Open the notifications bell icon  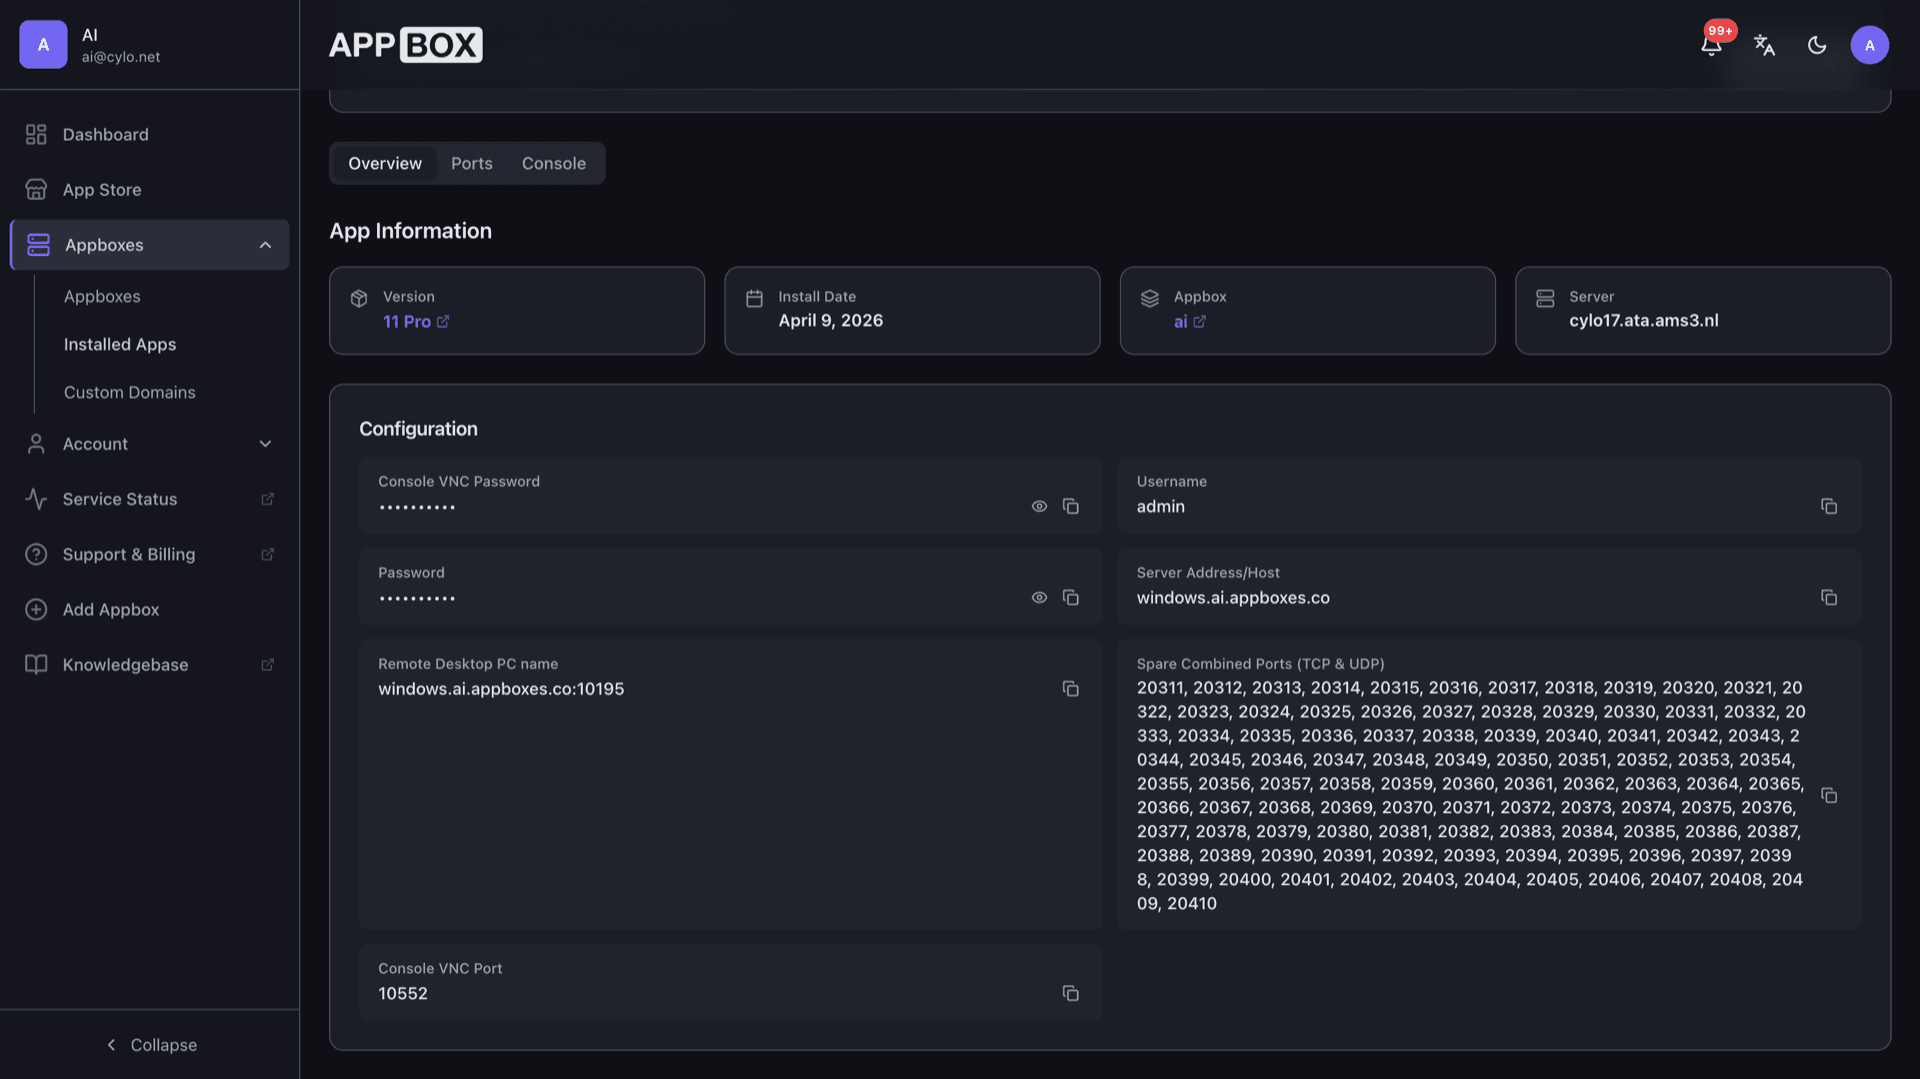(x=1711, y=45)
